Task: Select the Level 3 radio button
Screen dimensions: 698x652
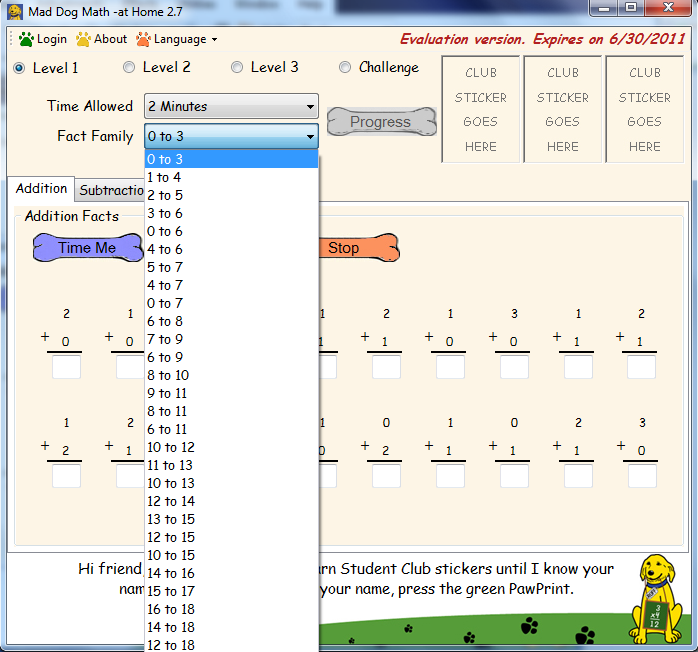Action: coord(237,67)
